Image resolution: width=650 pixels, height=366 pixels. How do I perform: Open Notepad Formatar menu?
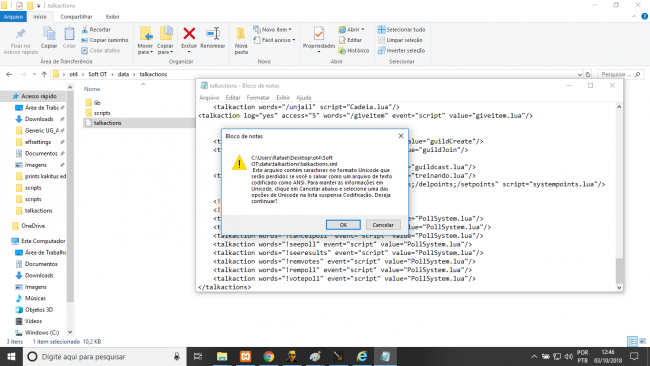point(258,97)
